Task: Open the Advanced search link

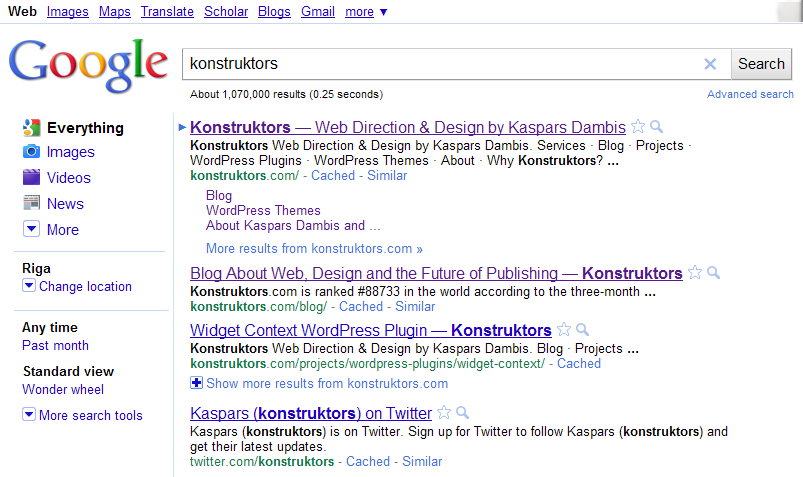Action: tap(750, 94)
